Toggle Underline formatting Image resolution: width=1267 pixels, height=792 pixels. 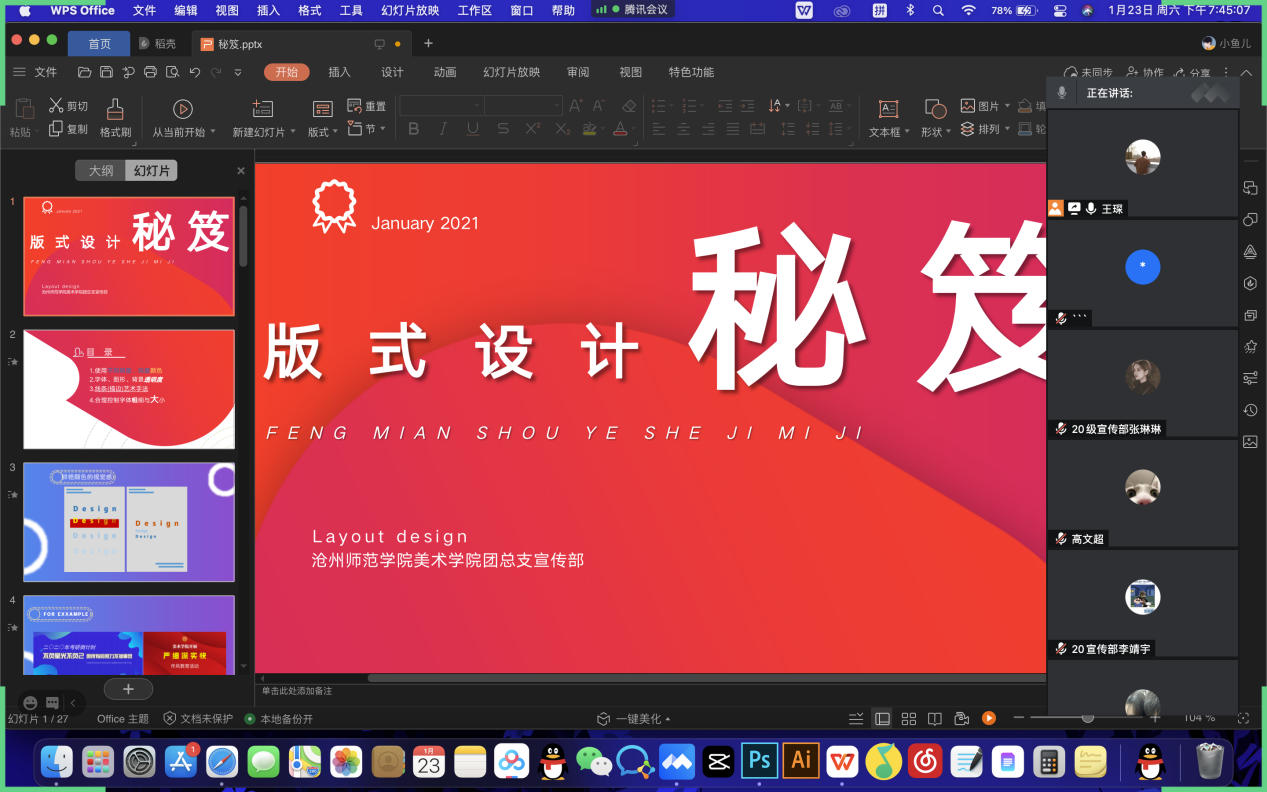pos(473,129)
